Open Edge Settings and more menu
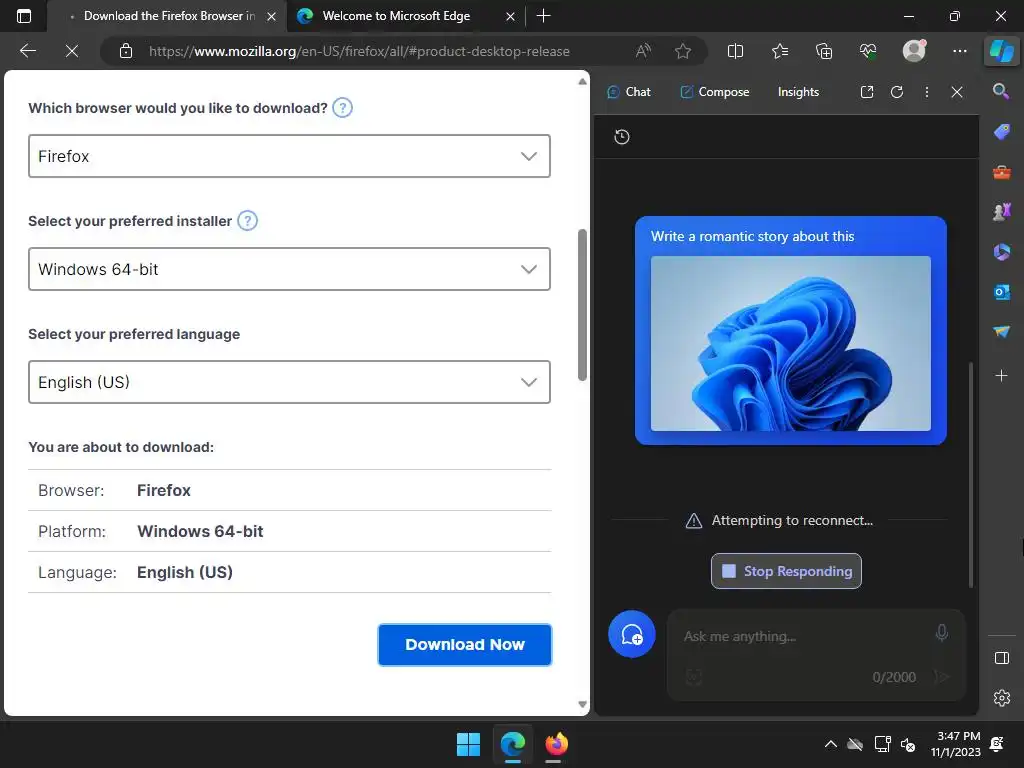1024x768 pixels. click(960, 51)
